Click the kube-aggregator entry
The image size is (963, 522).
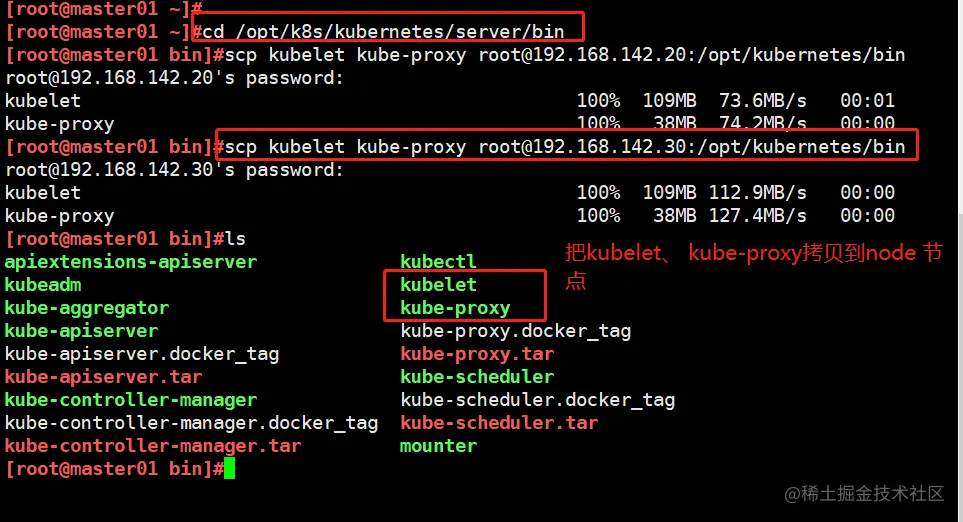click(x=87, y=308)
